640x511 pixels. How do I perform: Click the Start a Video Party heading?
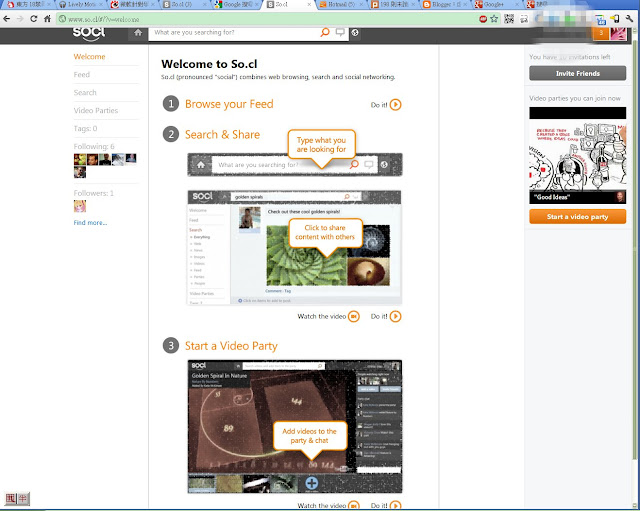[231, 346]
